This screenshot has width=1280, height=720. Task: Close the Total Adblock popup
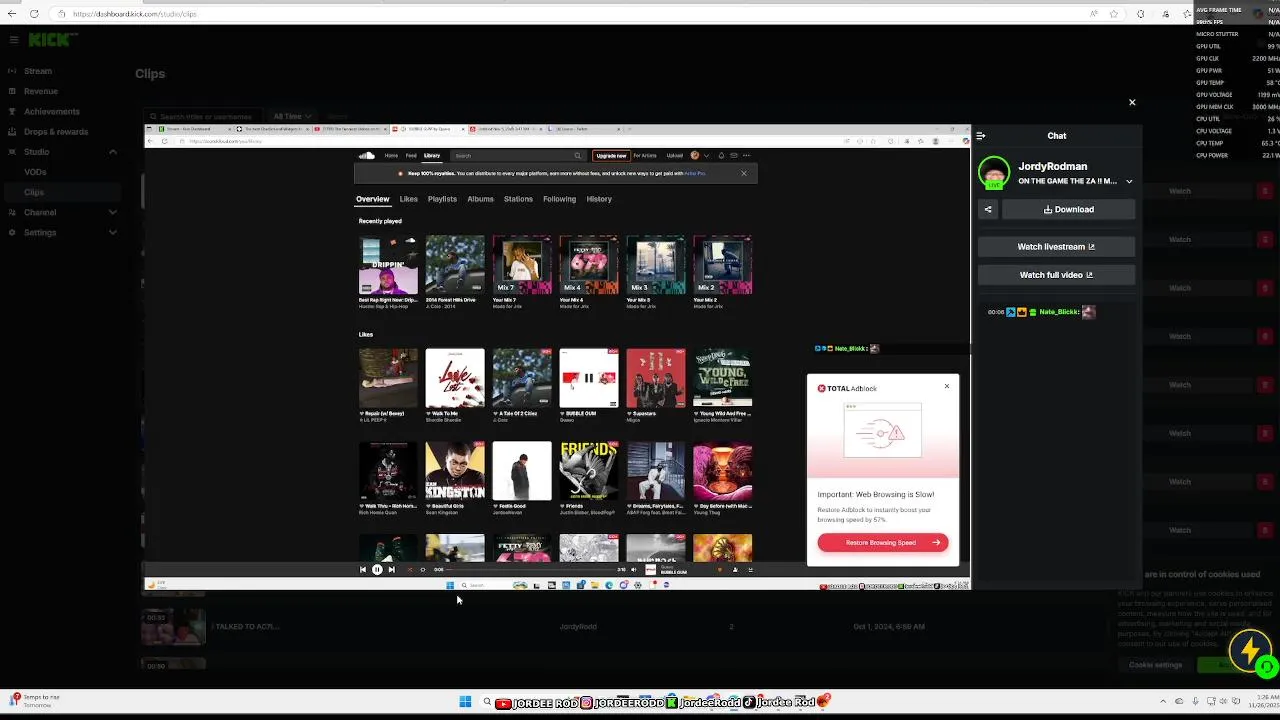[947, 386]
